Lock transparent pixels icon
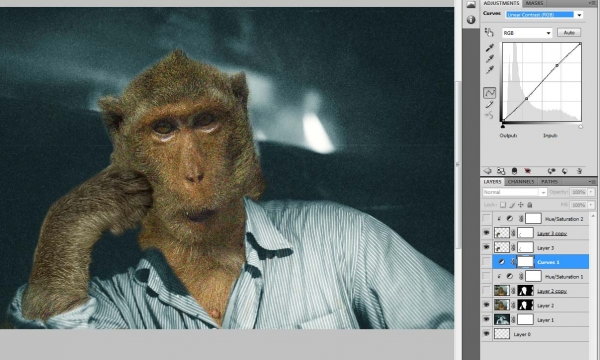Image resolution: width=600 pixels, height=360 pixels. point(503,205)
